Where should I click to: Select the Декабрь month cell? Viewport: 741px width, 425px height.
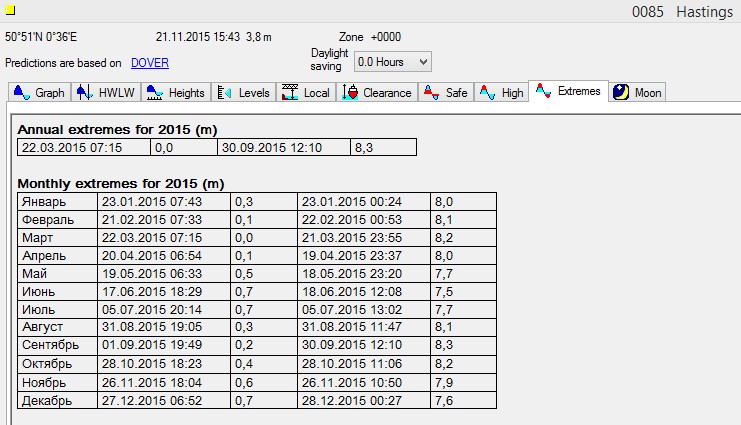(57, 400)
